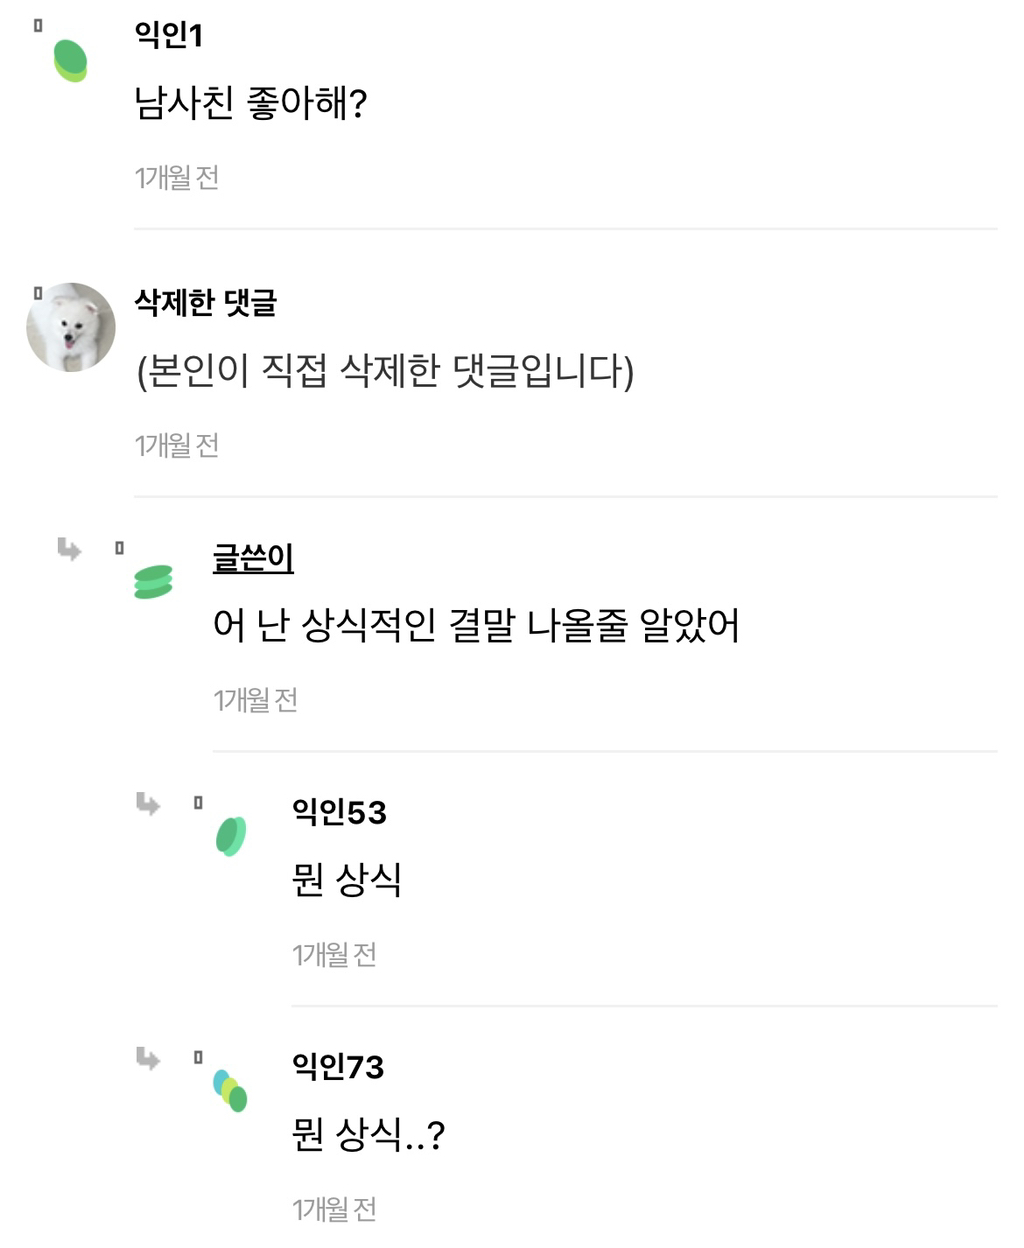Open the white dog profile photo

tap(70, 327)
